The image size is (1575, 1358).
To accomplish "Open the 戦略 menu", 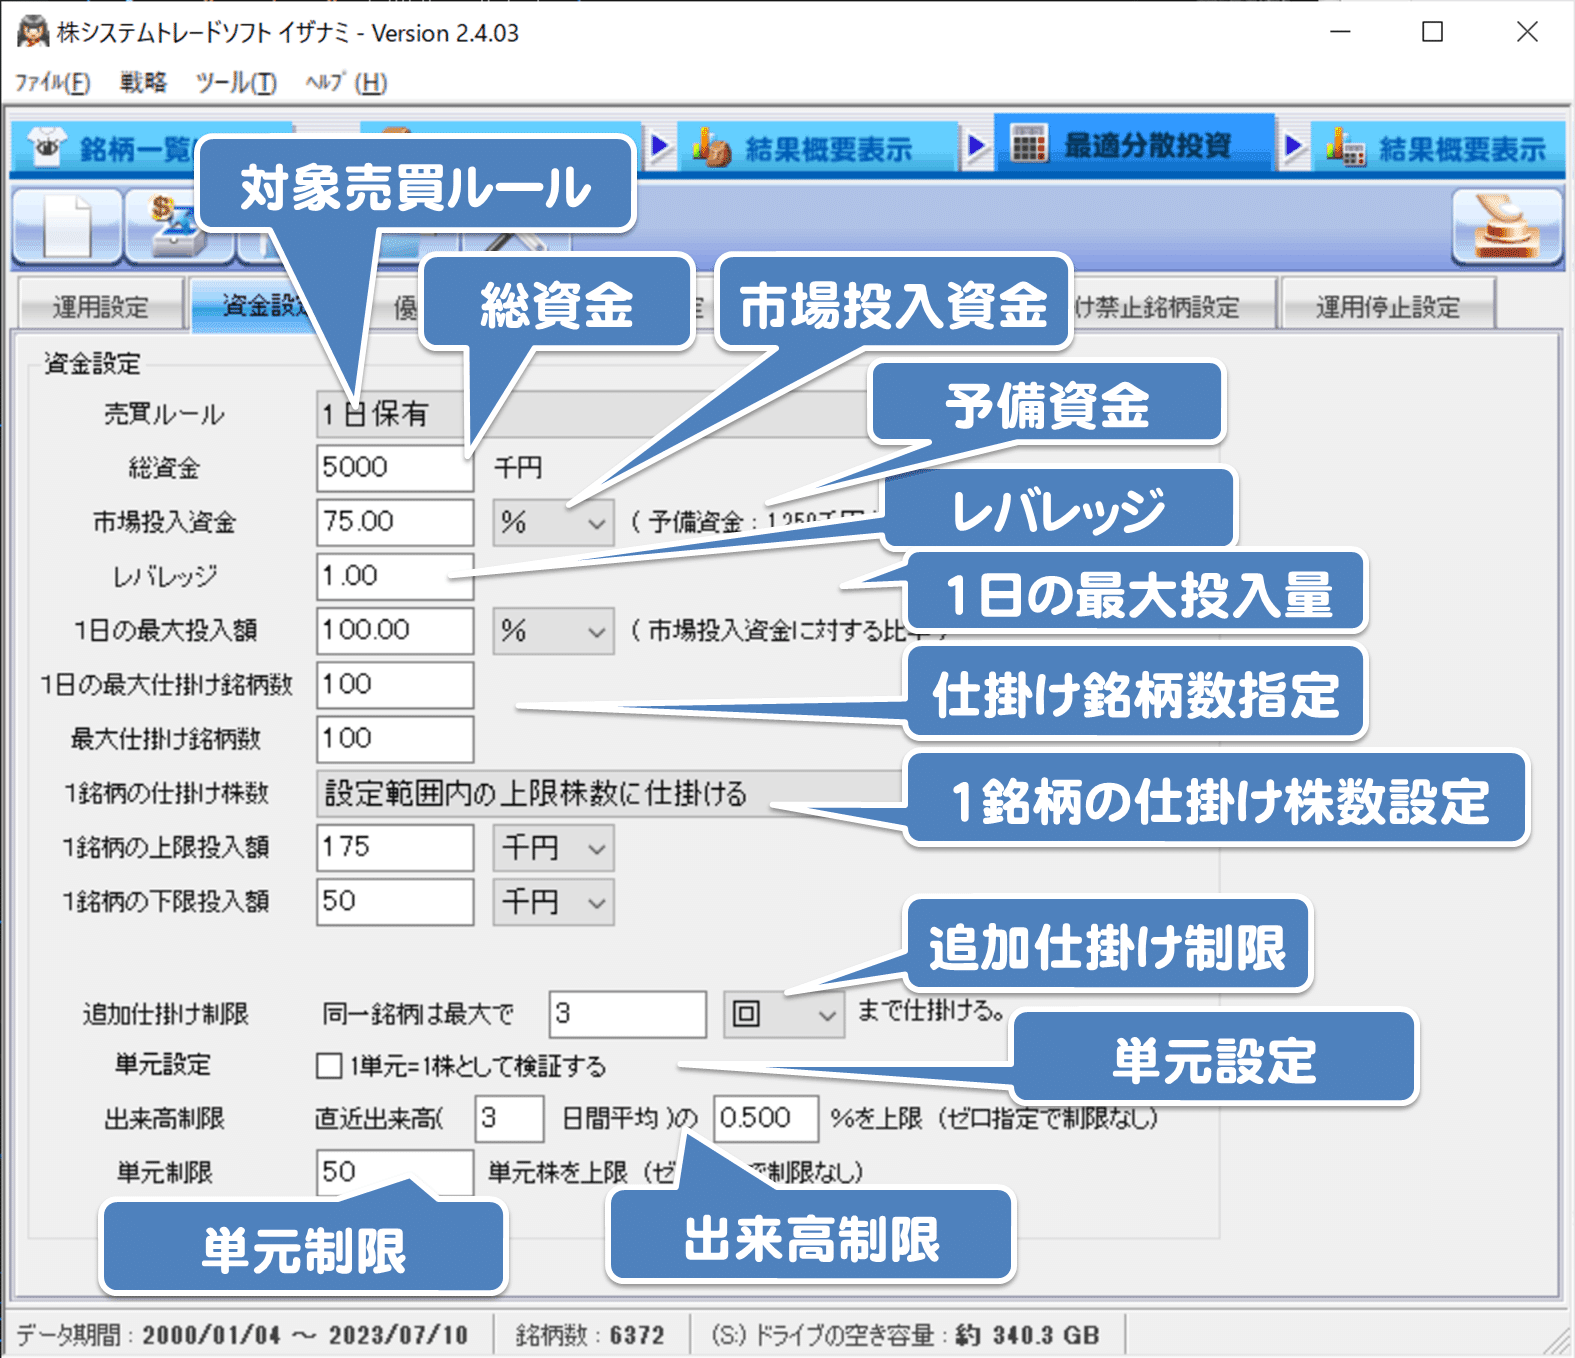I will pos(143,82).
